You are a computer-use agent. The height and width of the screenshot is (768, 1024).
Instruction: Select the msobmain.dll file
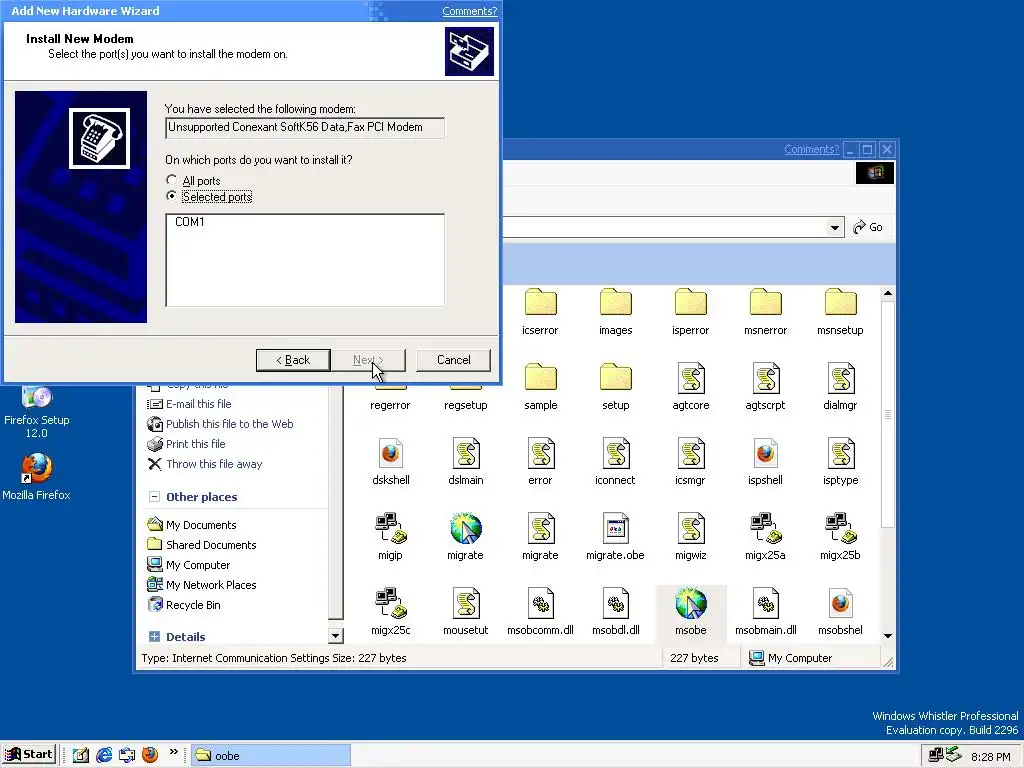coord(765,613)
